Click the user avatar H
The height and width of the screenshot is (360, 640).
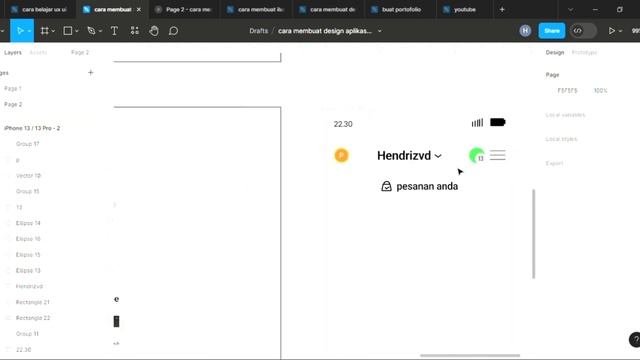525,31
